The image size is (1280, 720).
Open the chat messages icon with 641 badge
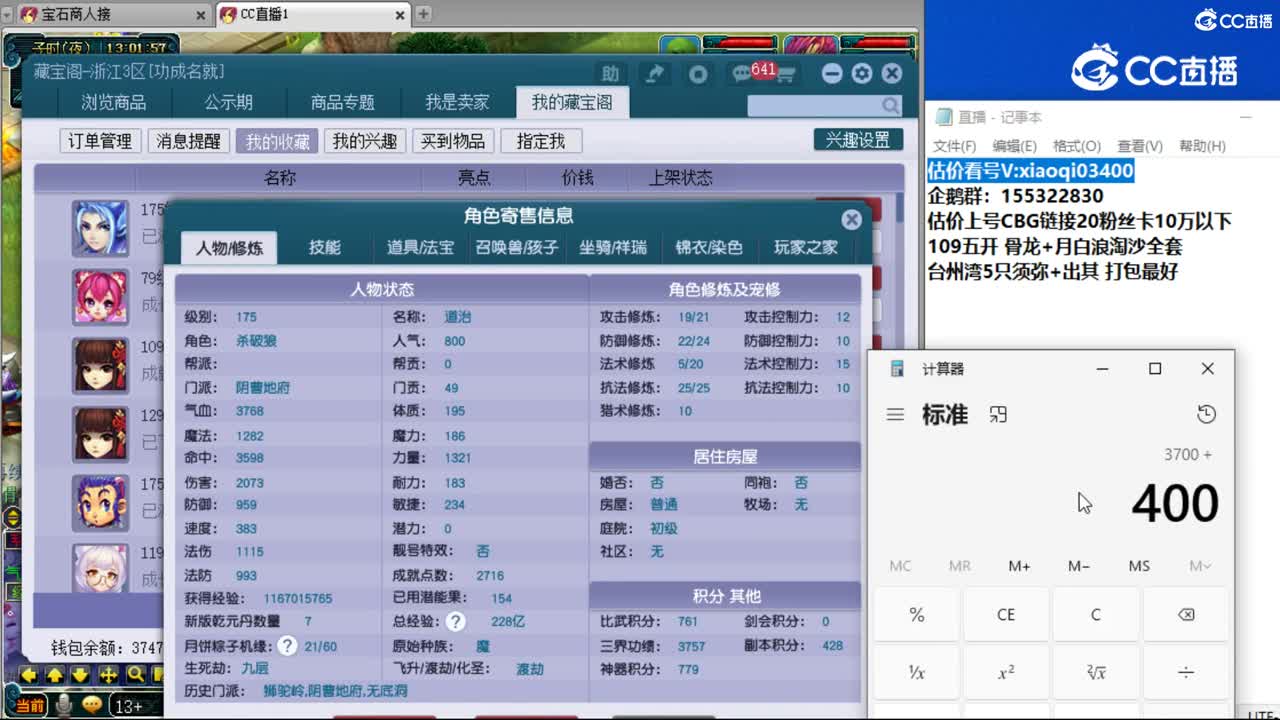(740, 74)
